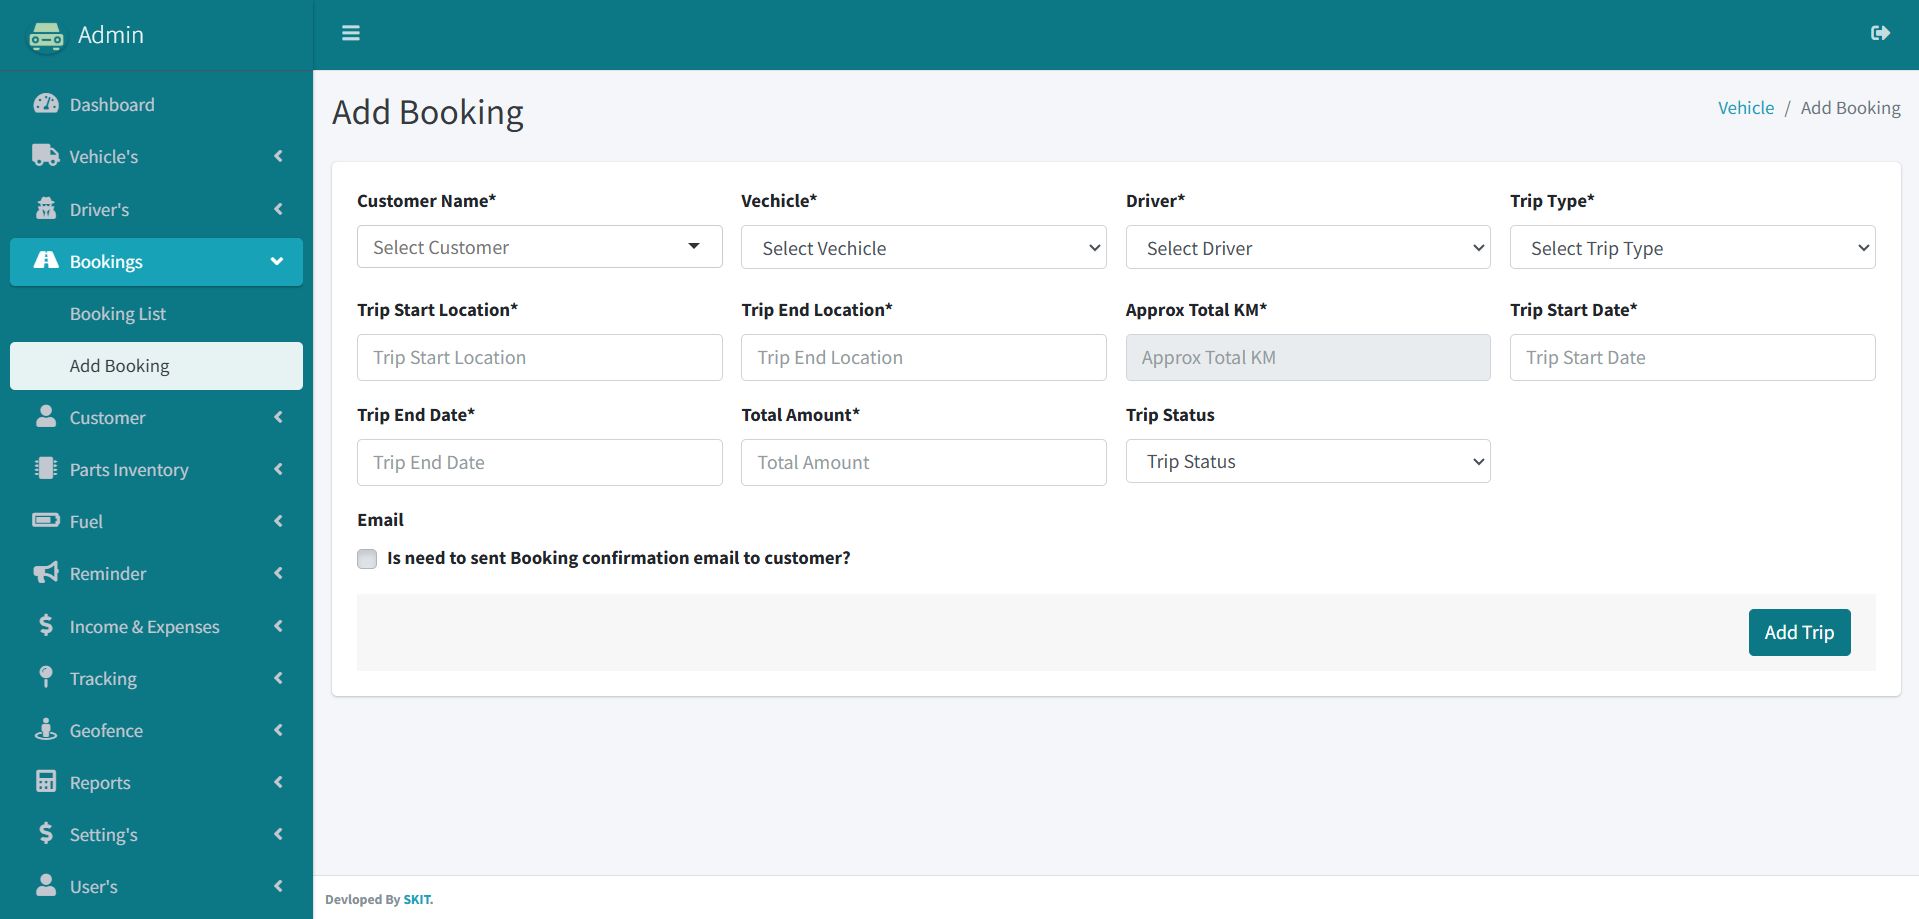Click the logout icon in header

click(1880, 34)
